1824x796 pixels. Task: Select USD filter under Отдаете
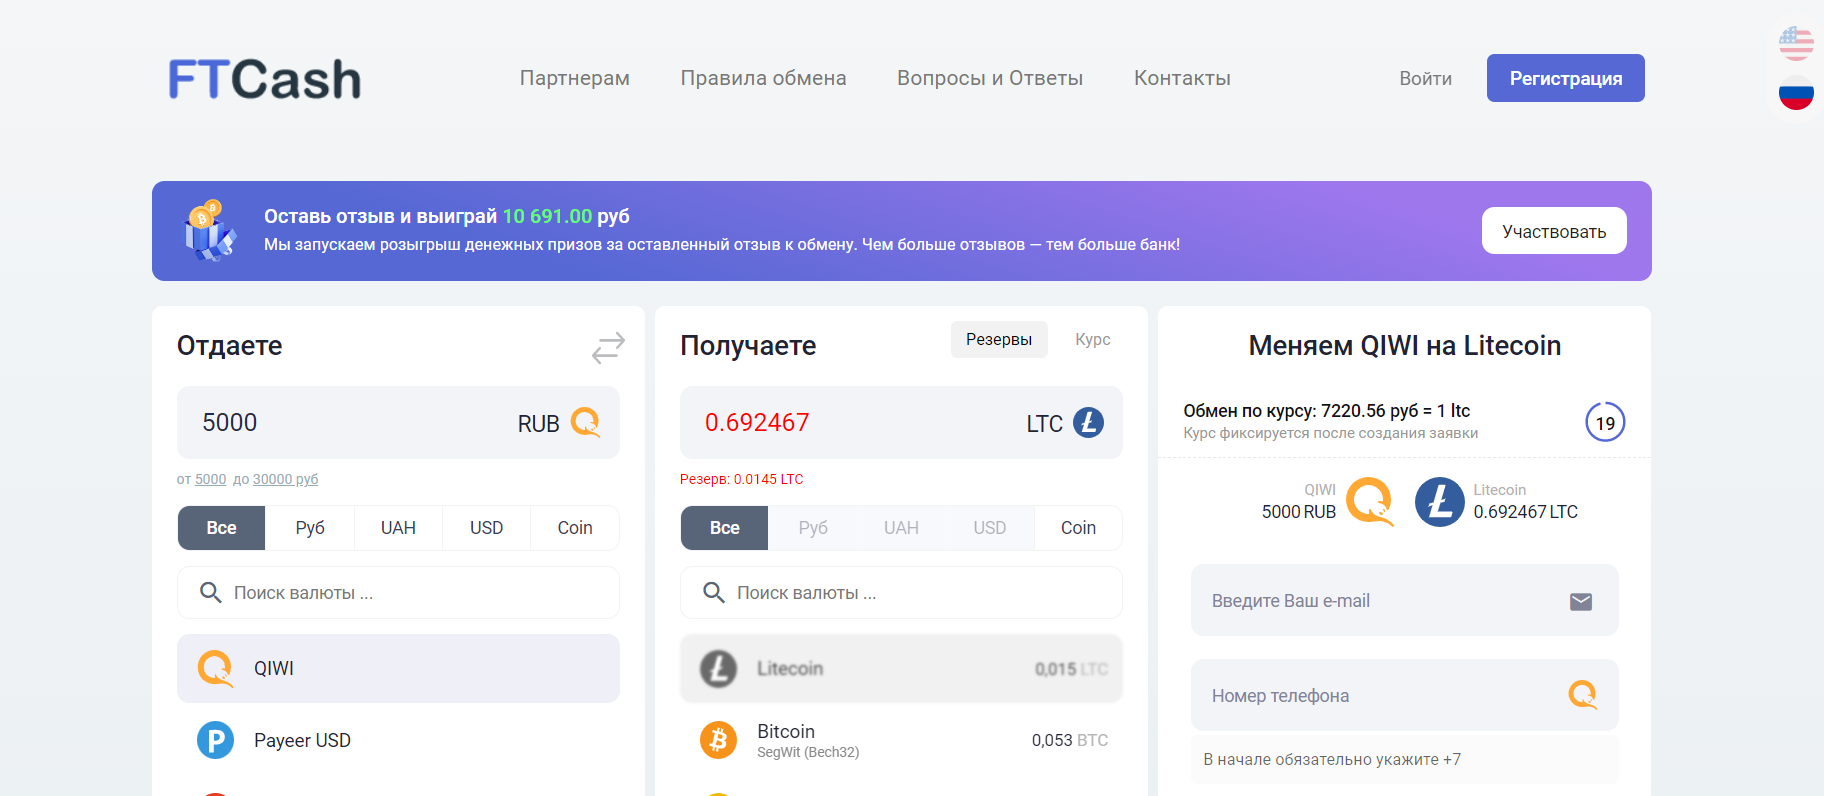click(x=487, y=528)
